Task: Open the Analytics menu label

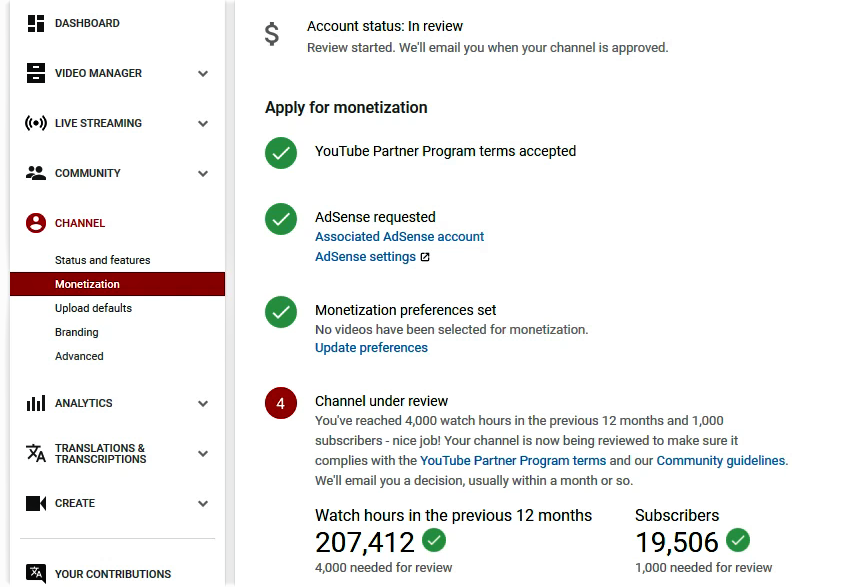Action: click(84, 403)
